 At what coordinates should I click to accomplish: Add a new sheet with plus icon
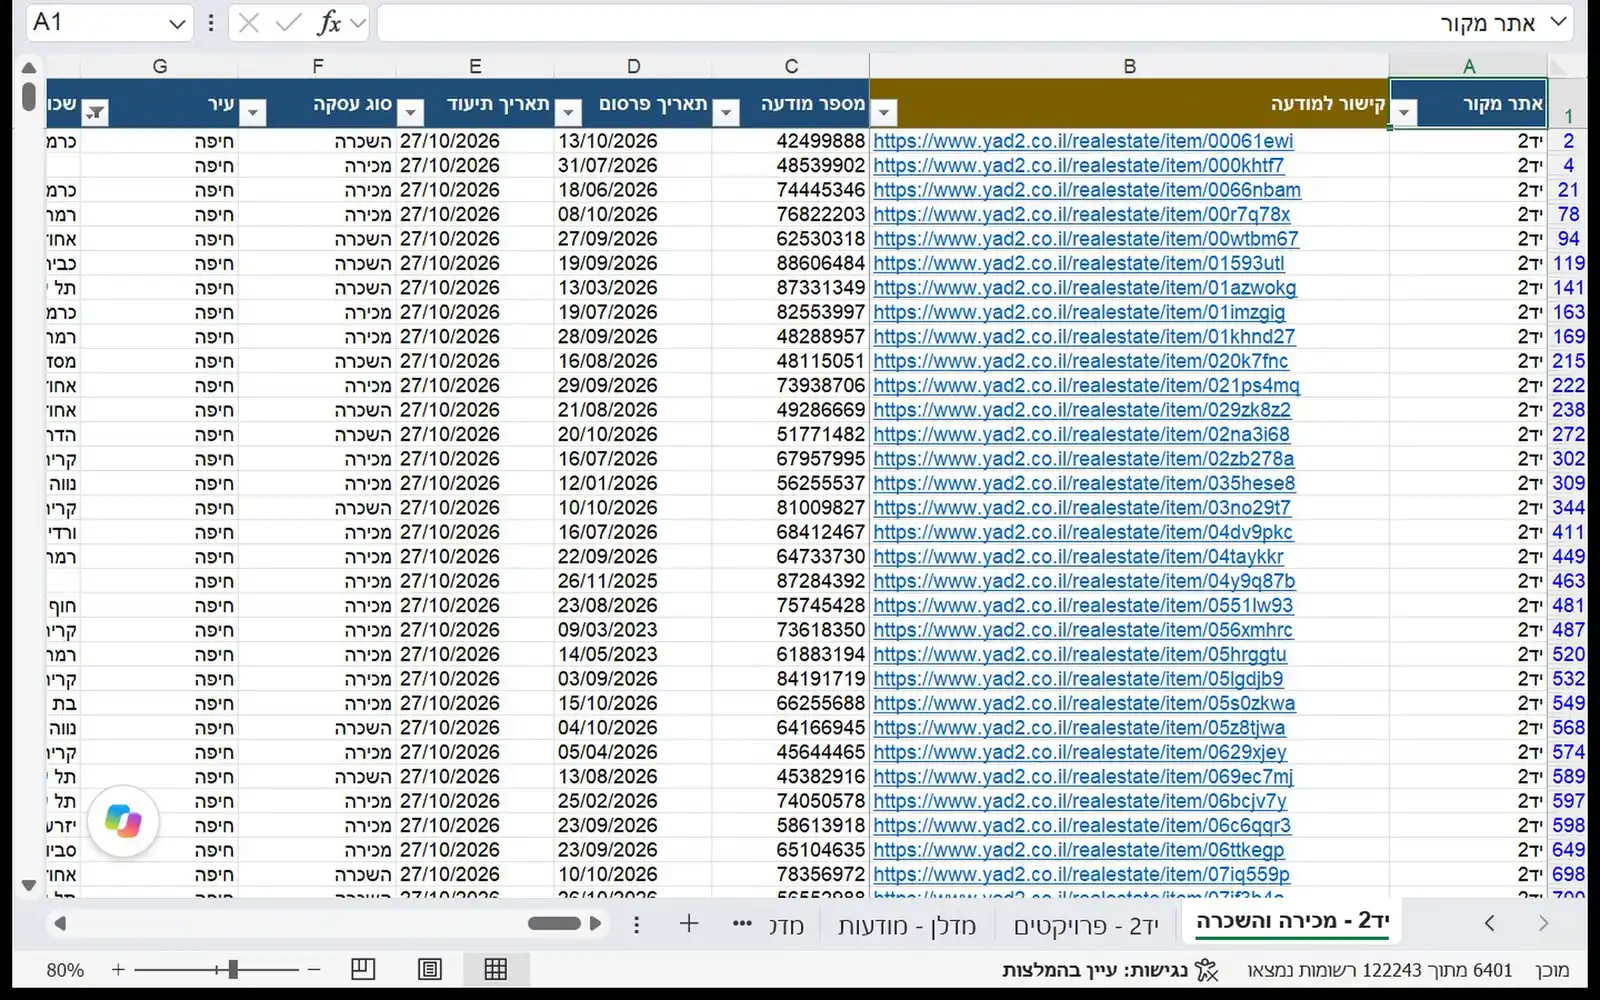689,924
